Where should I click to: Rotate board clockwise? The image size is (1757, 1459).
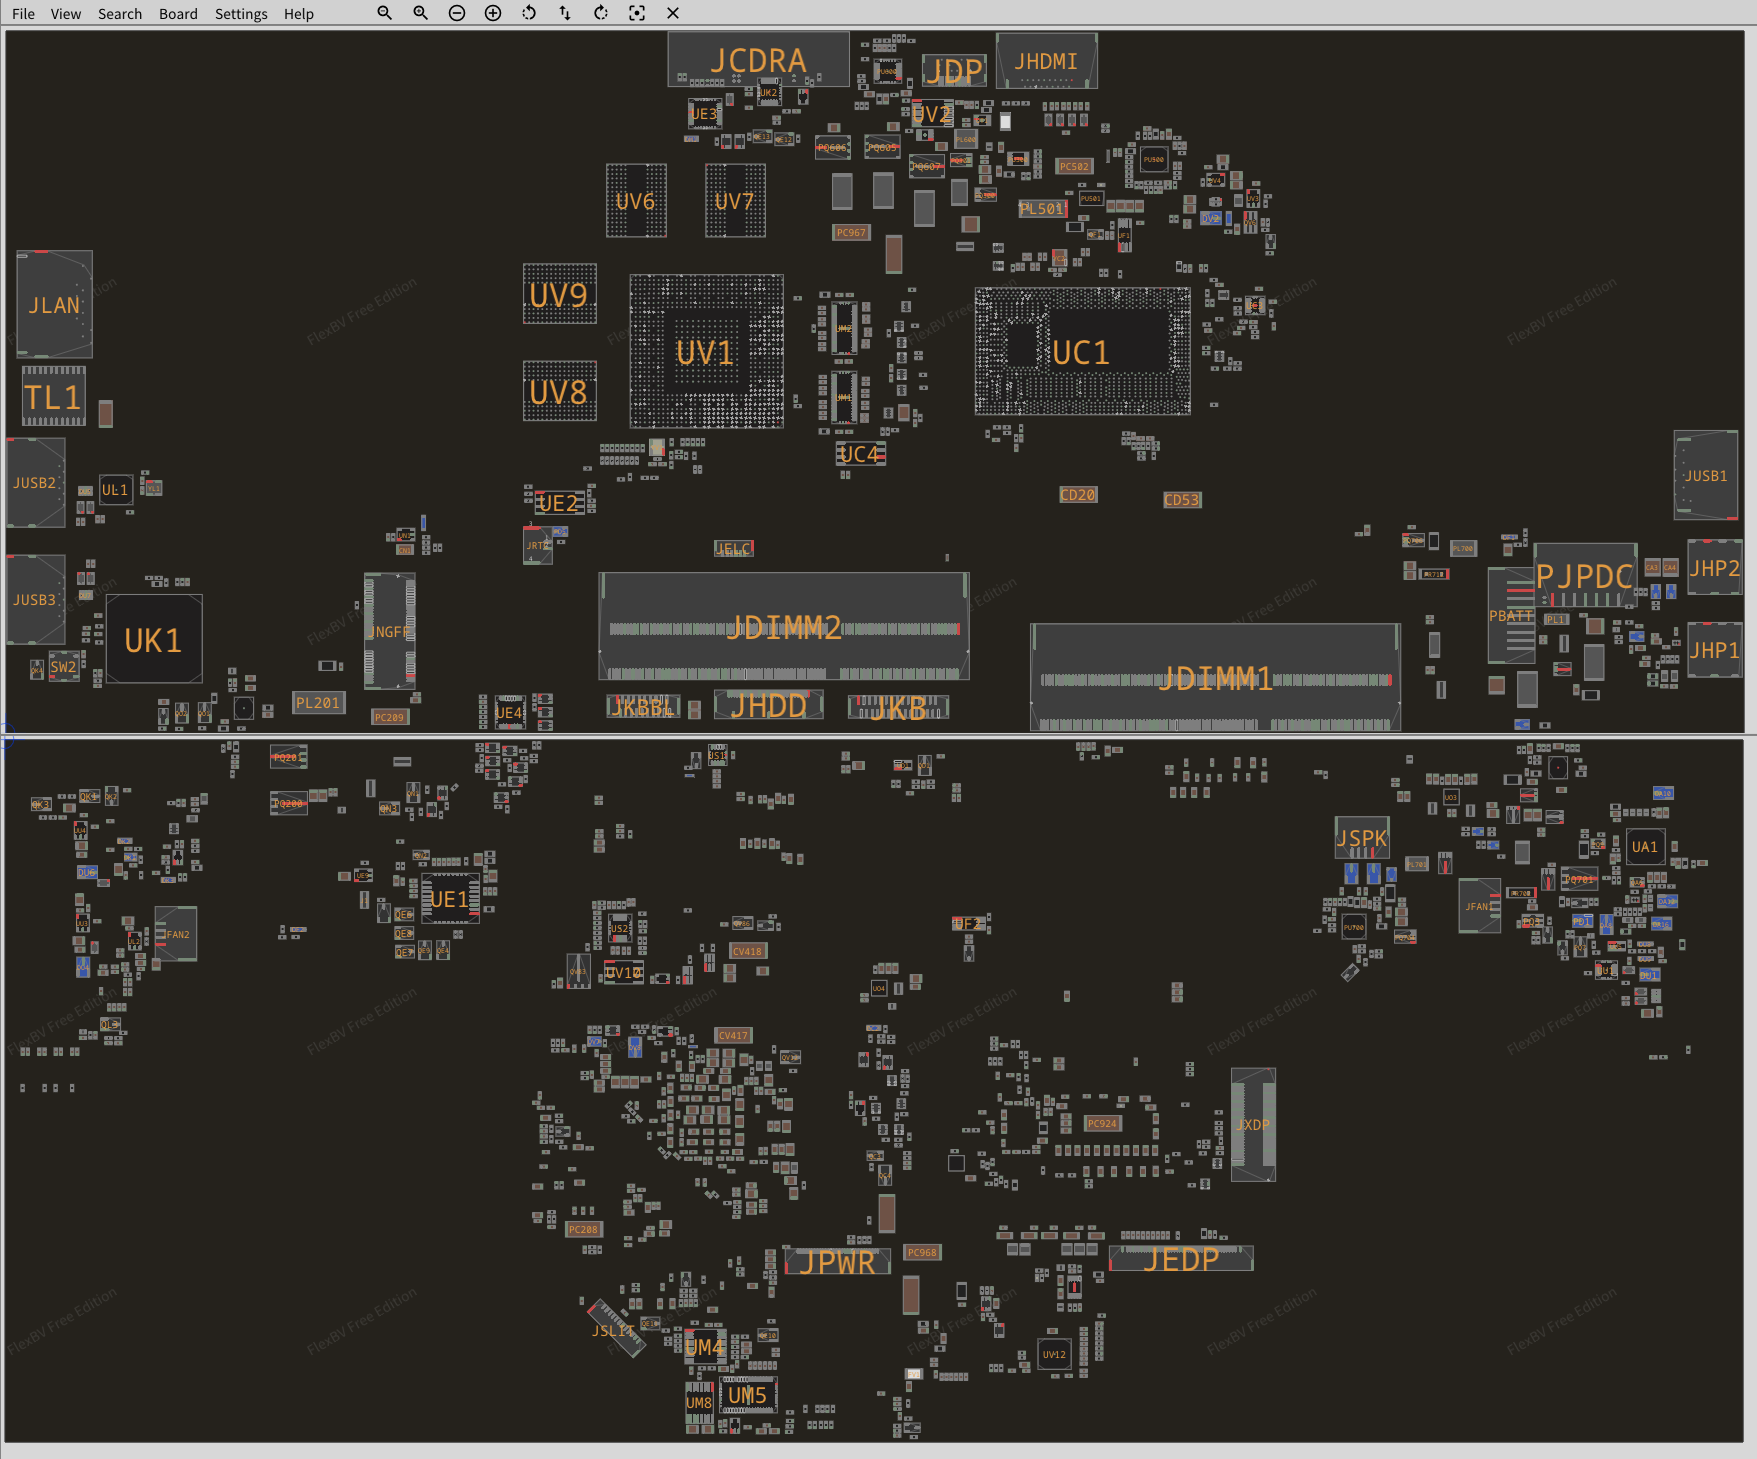(x=601, y=13)
